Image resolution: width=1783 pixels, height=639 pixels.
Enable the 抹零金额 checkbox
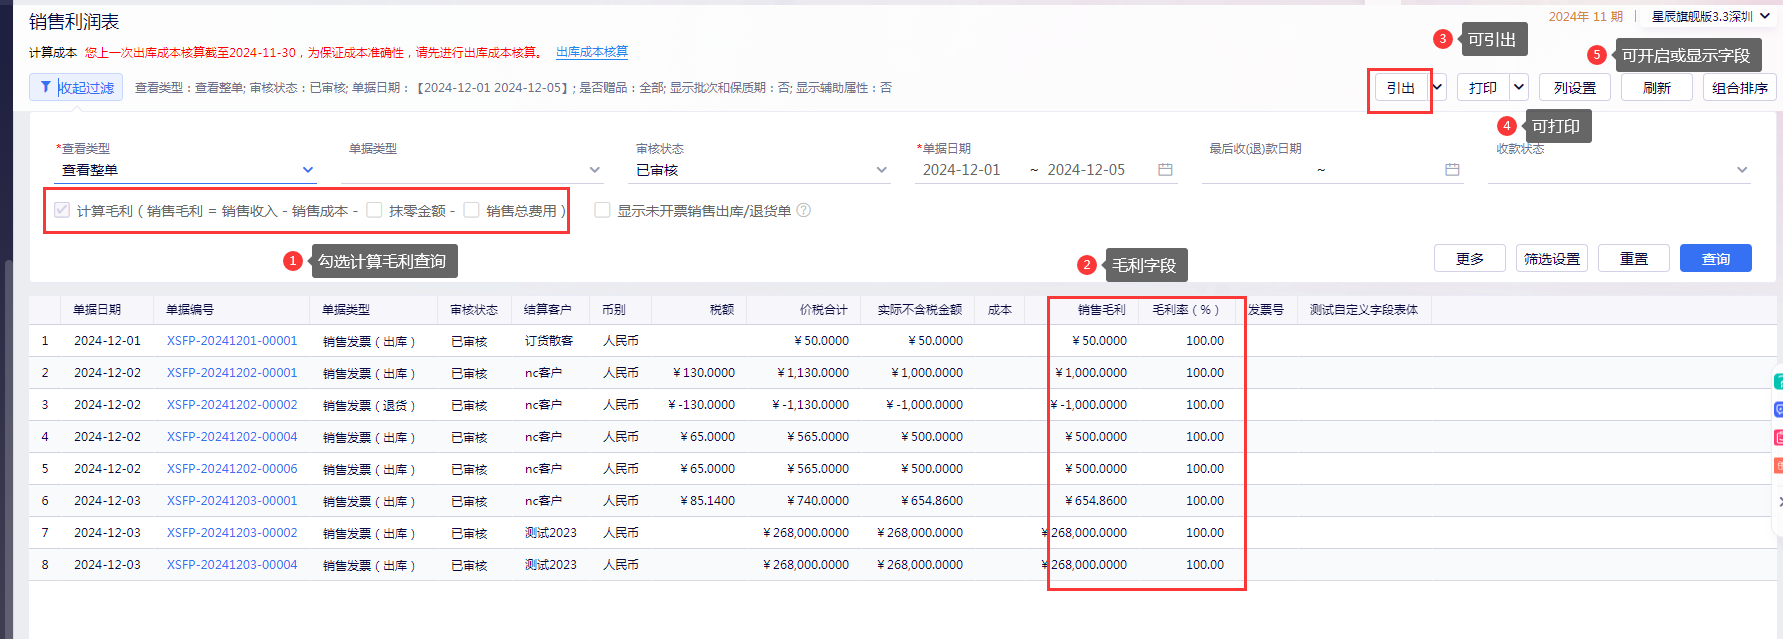tap(374, 210)
